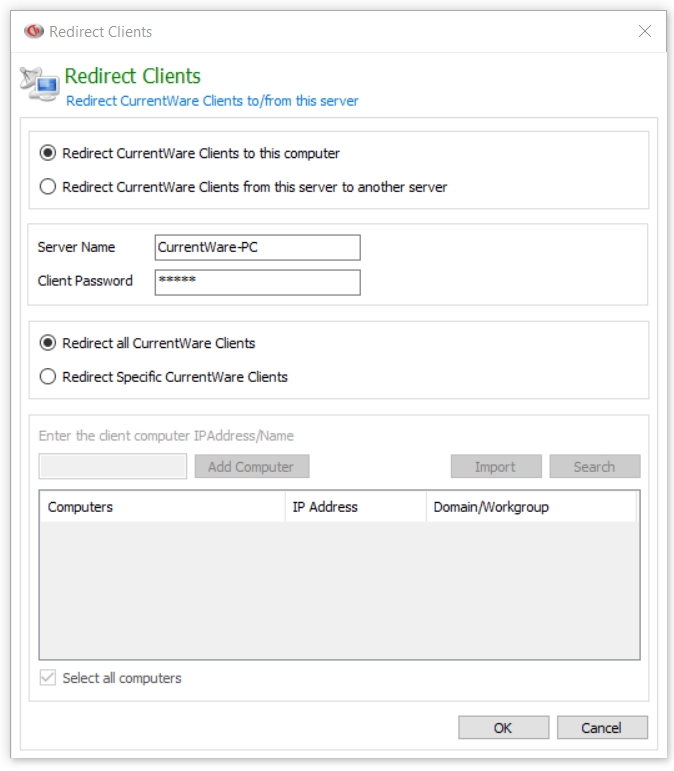Screen dimensions: 674x771
Task: Choose 'Redirect Specific CurrentWare Clients' option
Action: coord(47,377)
